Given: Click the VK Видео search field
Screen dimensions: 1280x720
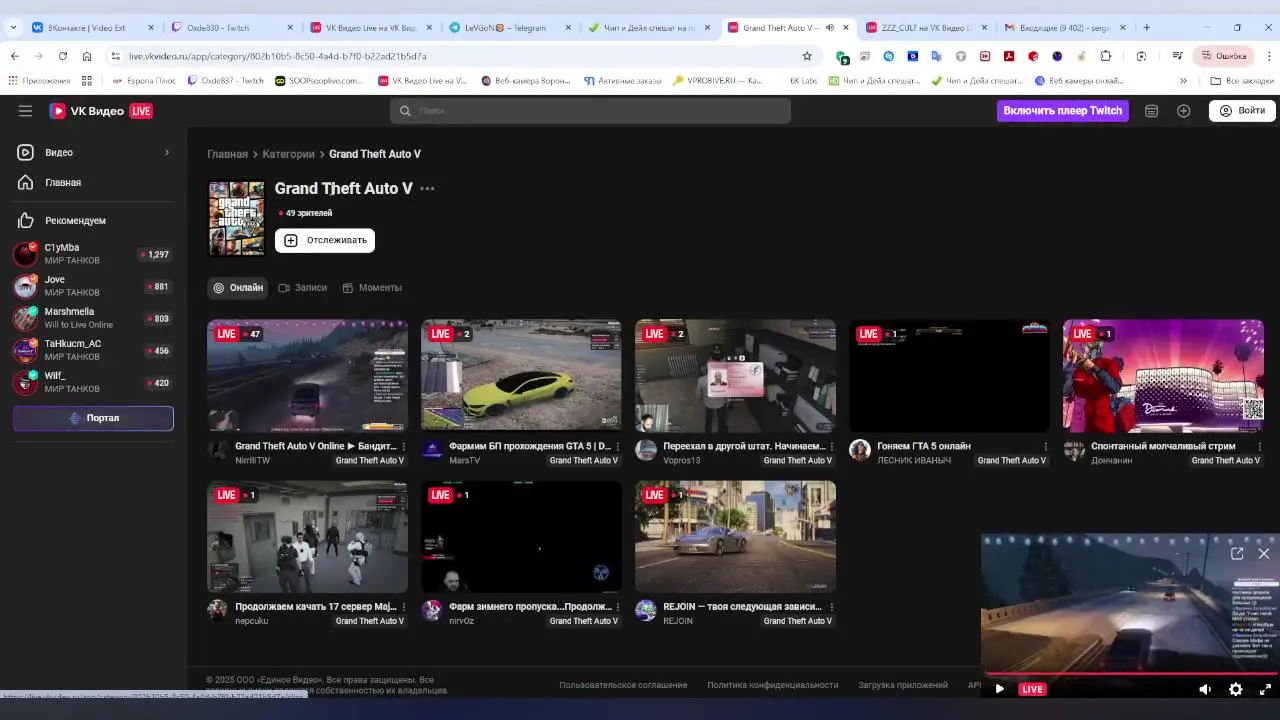Looking at the screenshot, I should pyautogui.click(x=590, y=111).
